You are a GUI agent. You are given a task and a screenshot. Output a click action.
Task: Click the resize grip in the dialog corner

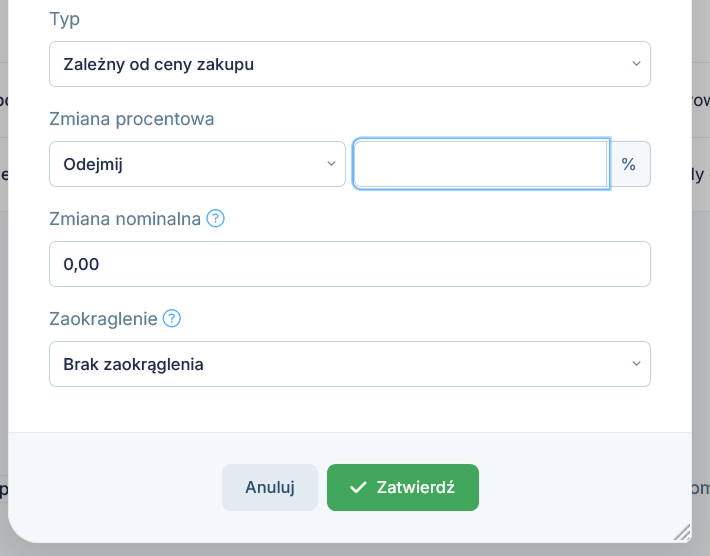point(682,532)
